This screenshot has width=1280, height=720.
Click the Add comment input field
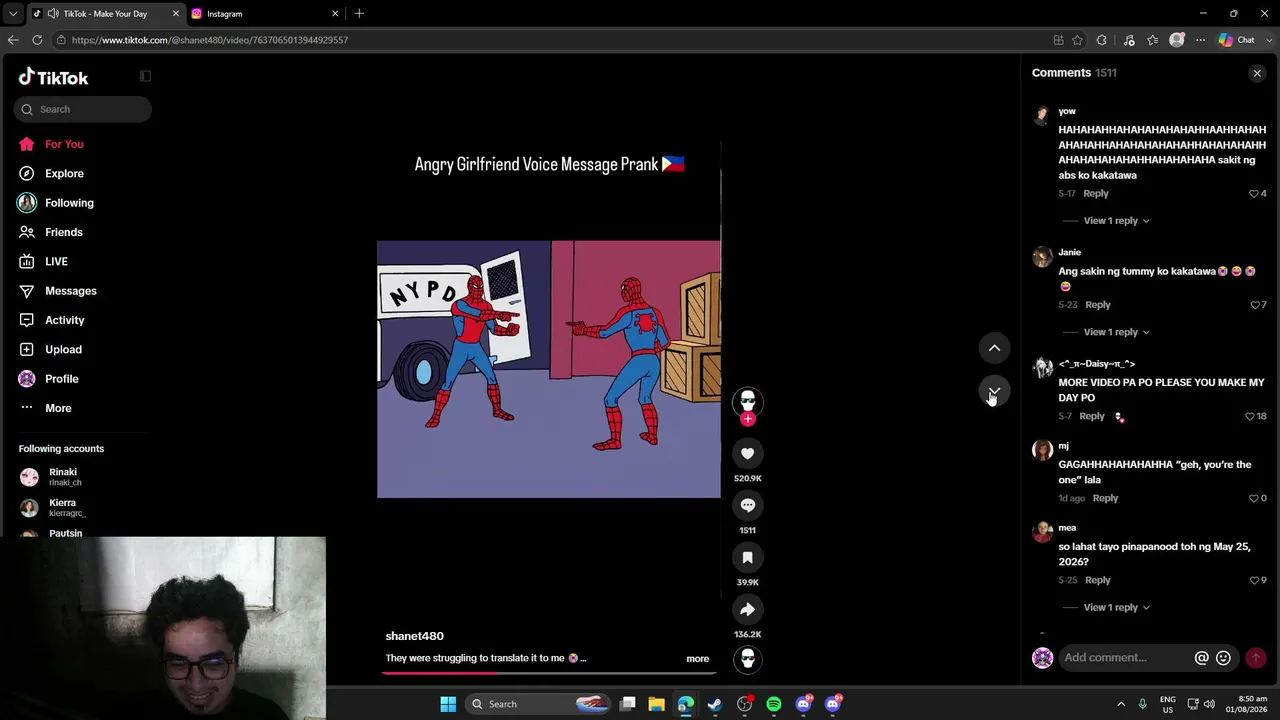[x=1125, y=657]
